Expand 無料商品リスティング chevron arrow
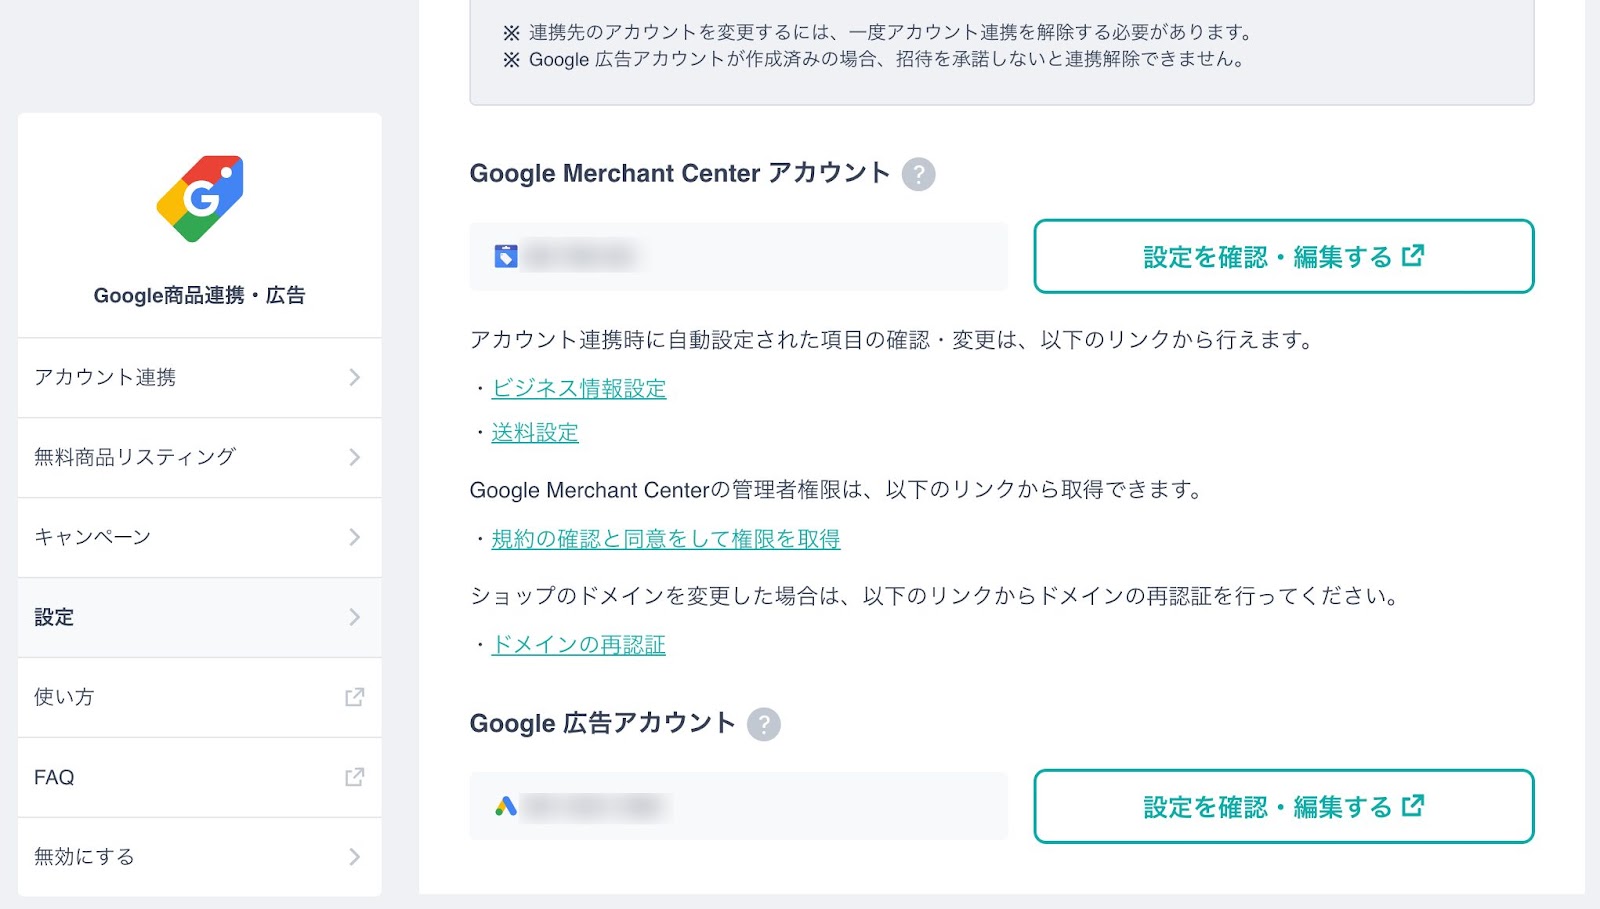1600x909 pixels. [x=354, y=457]
